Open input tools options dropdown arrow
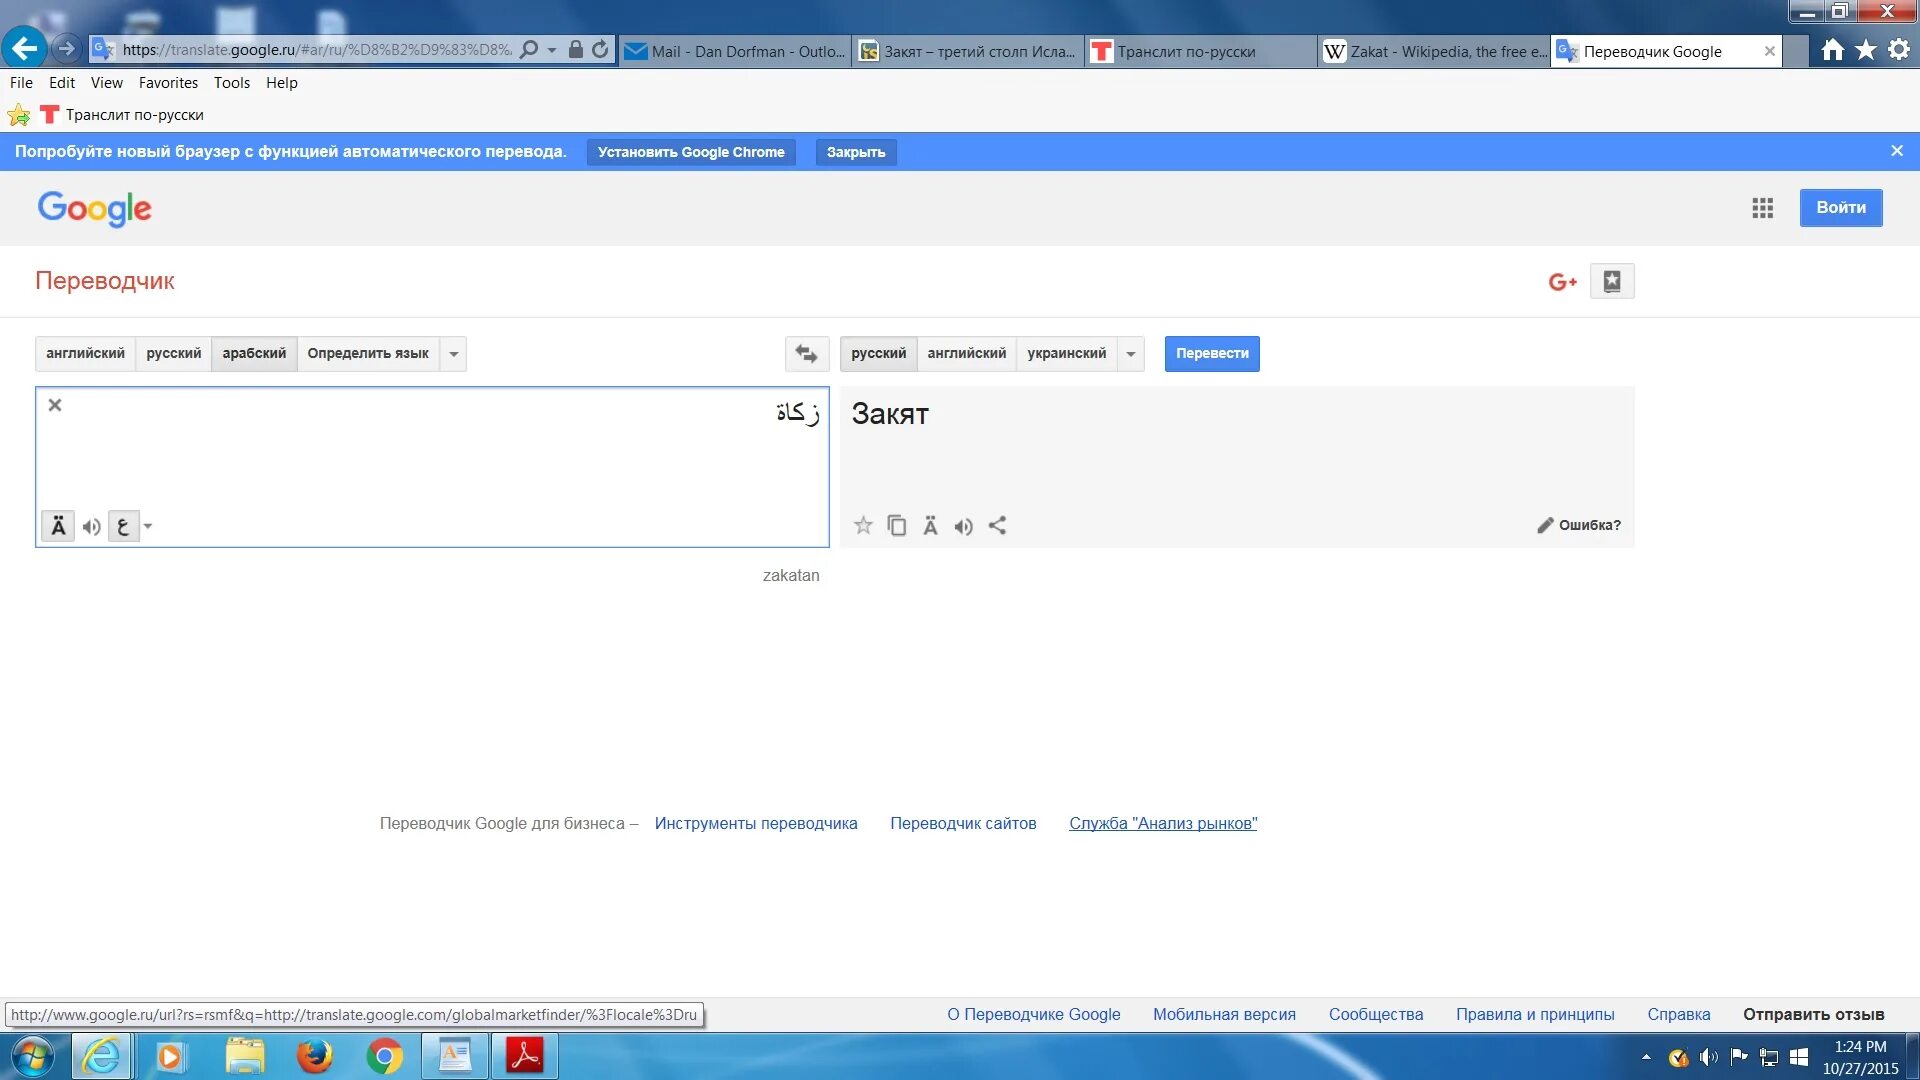The image size is (1920, 1080). pos(148,527)
